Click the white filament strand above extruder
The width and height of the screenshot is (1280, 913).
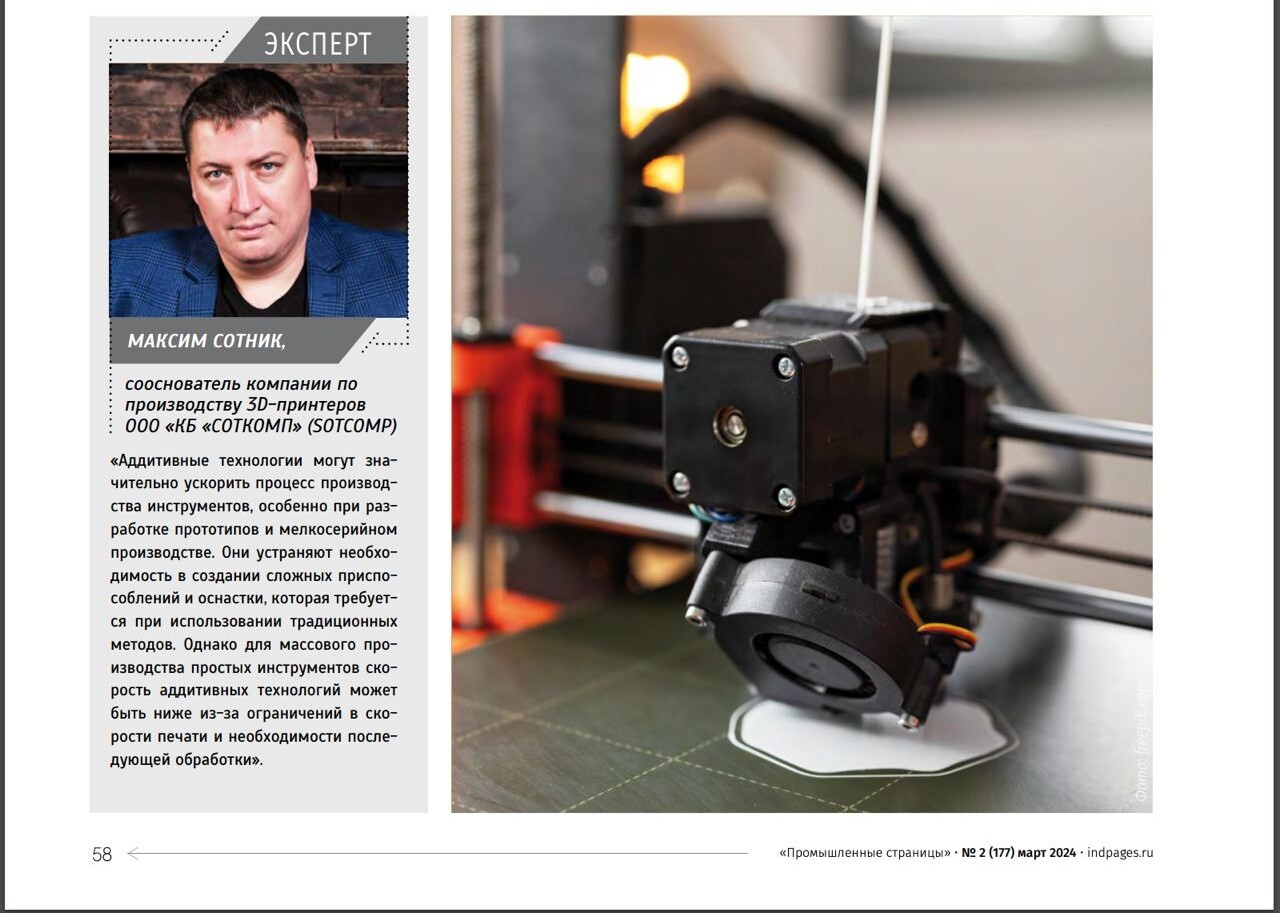(876, 150)
